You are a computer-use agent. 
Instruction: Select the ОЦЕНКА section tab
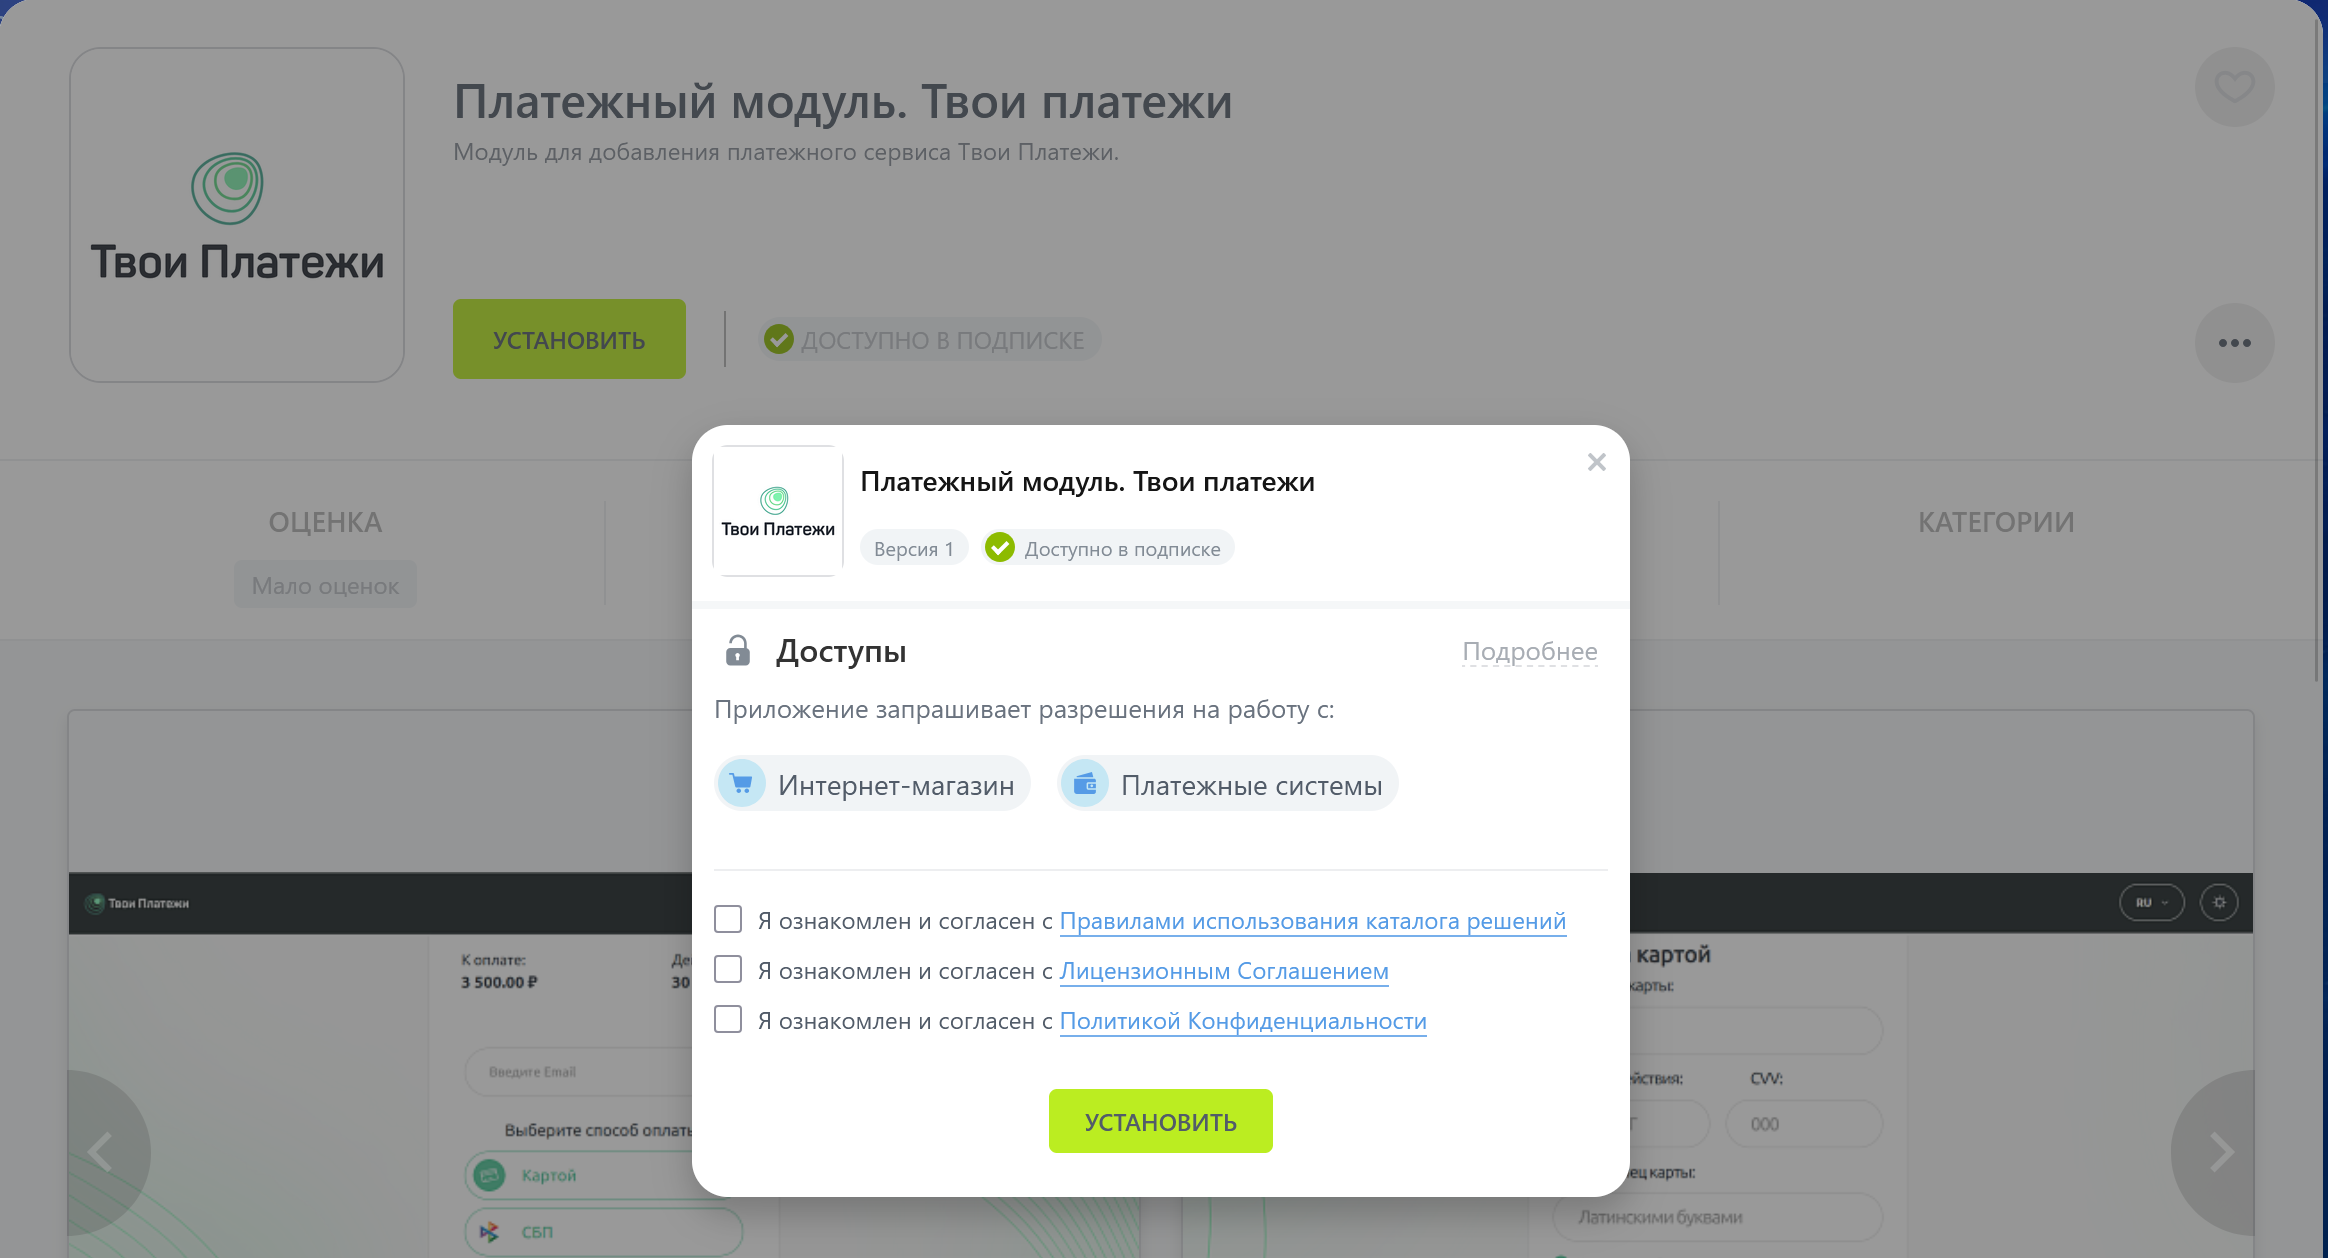[x=325, y=522]
